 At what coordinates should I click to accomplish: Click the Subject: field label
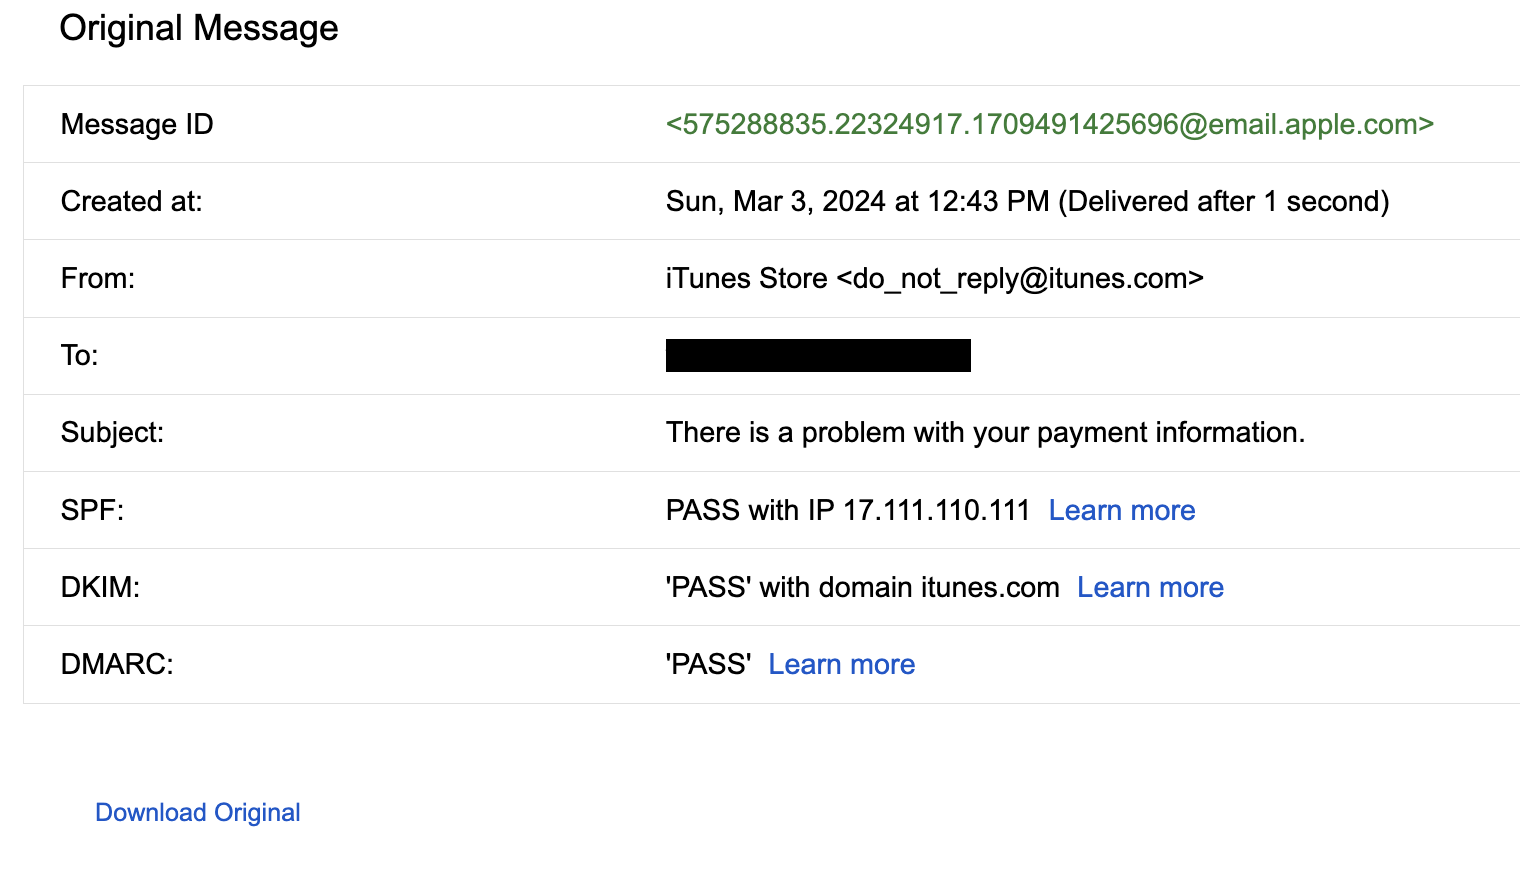[112, 432]
